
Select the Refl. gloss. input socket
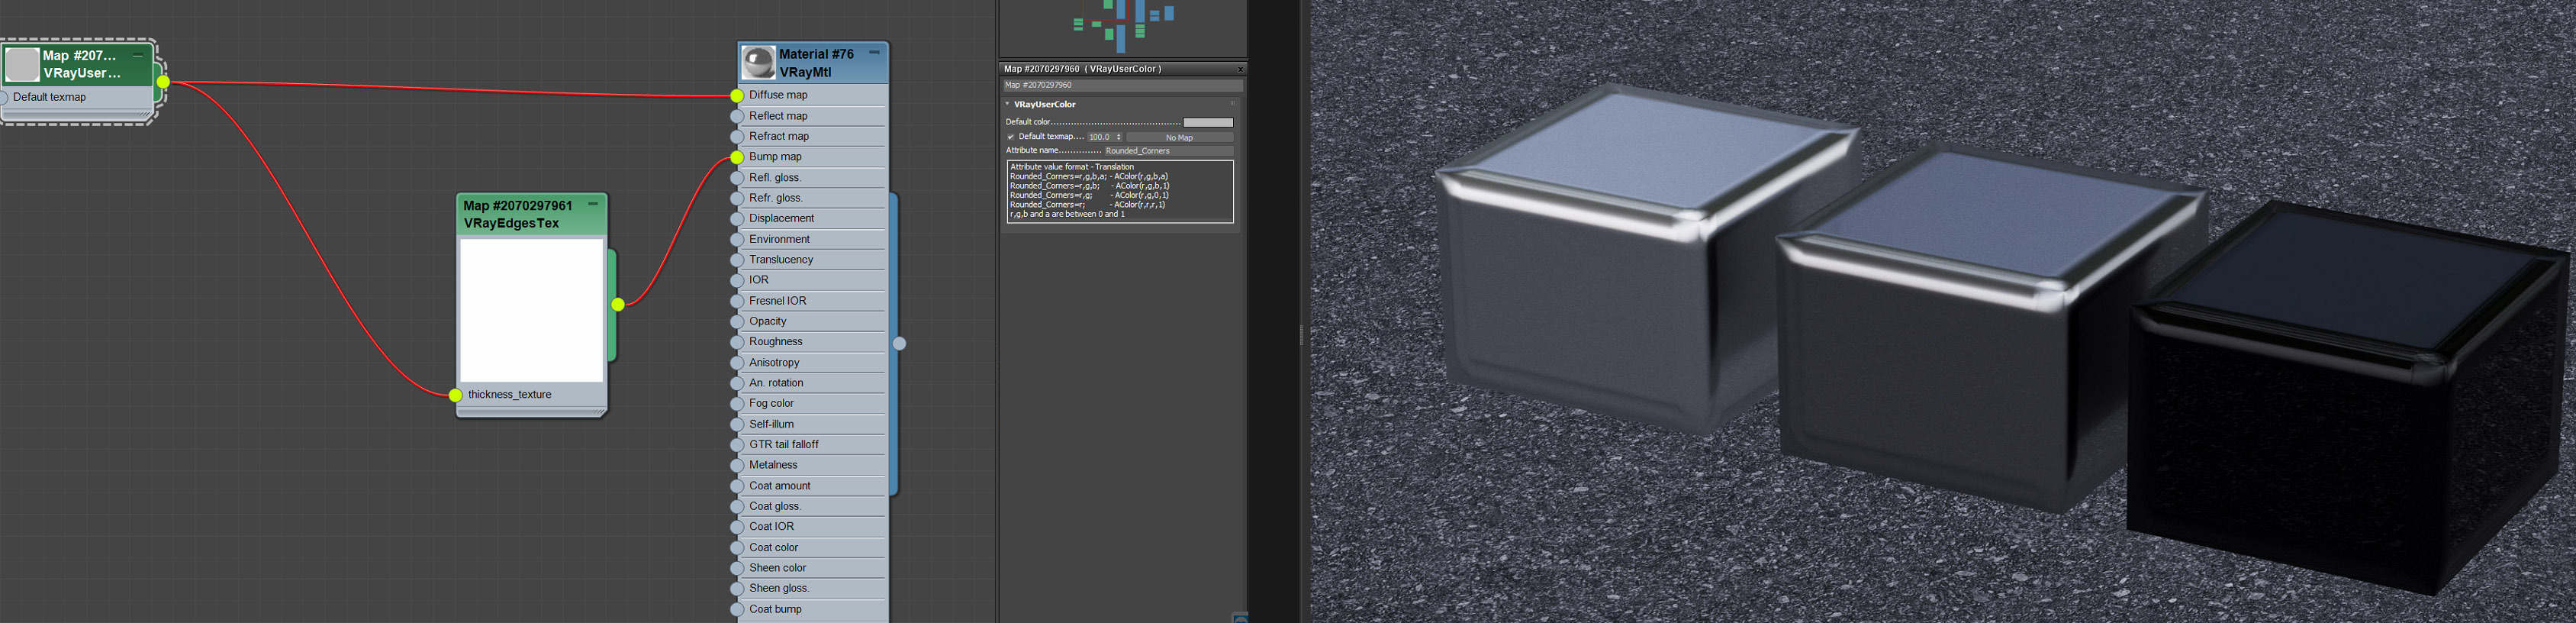point(737,178)
